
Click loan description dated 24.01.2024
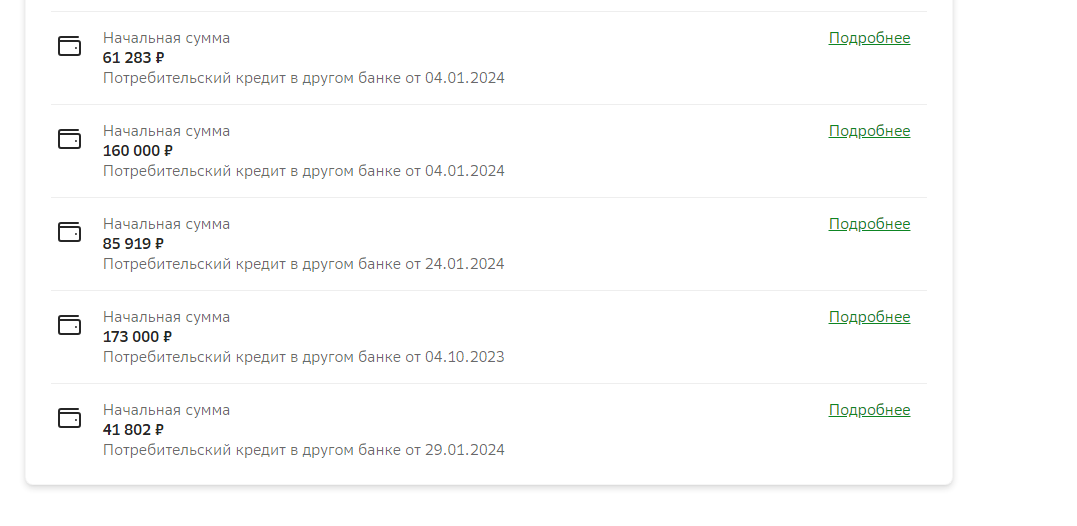tap(303, 264)
